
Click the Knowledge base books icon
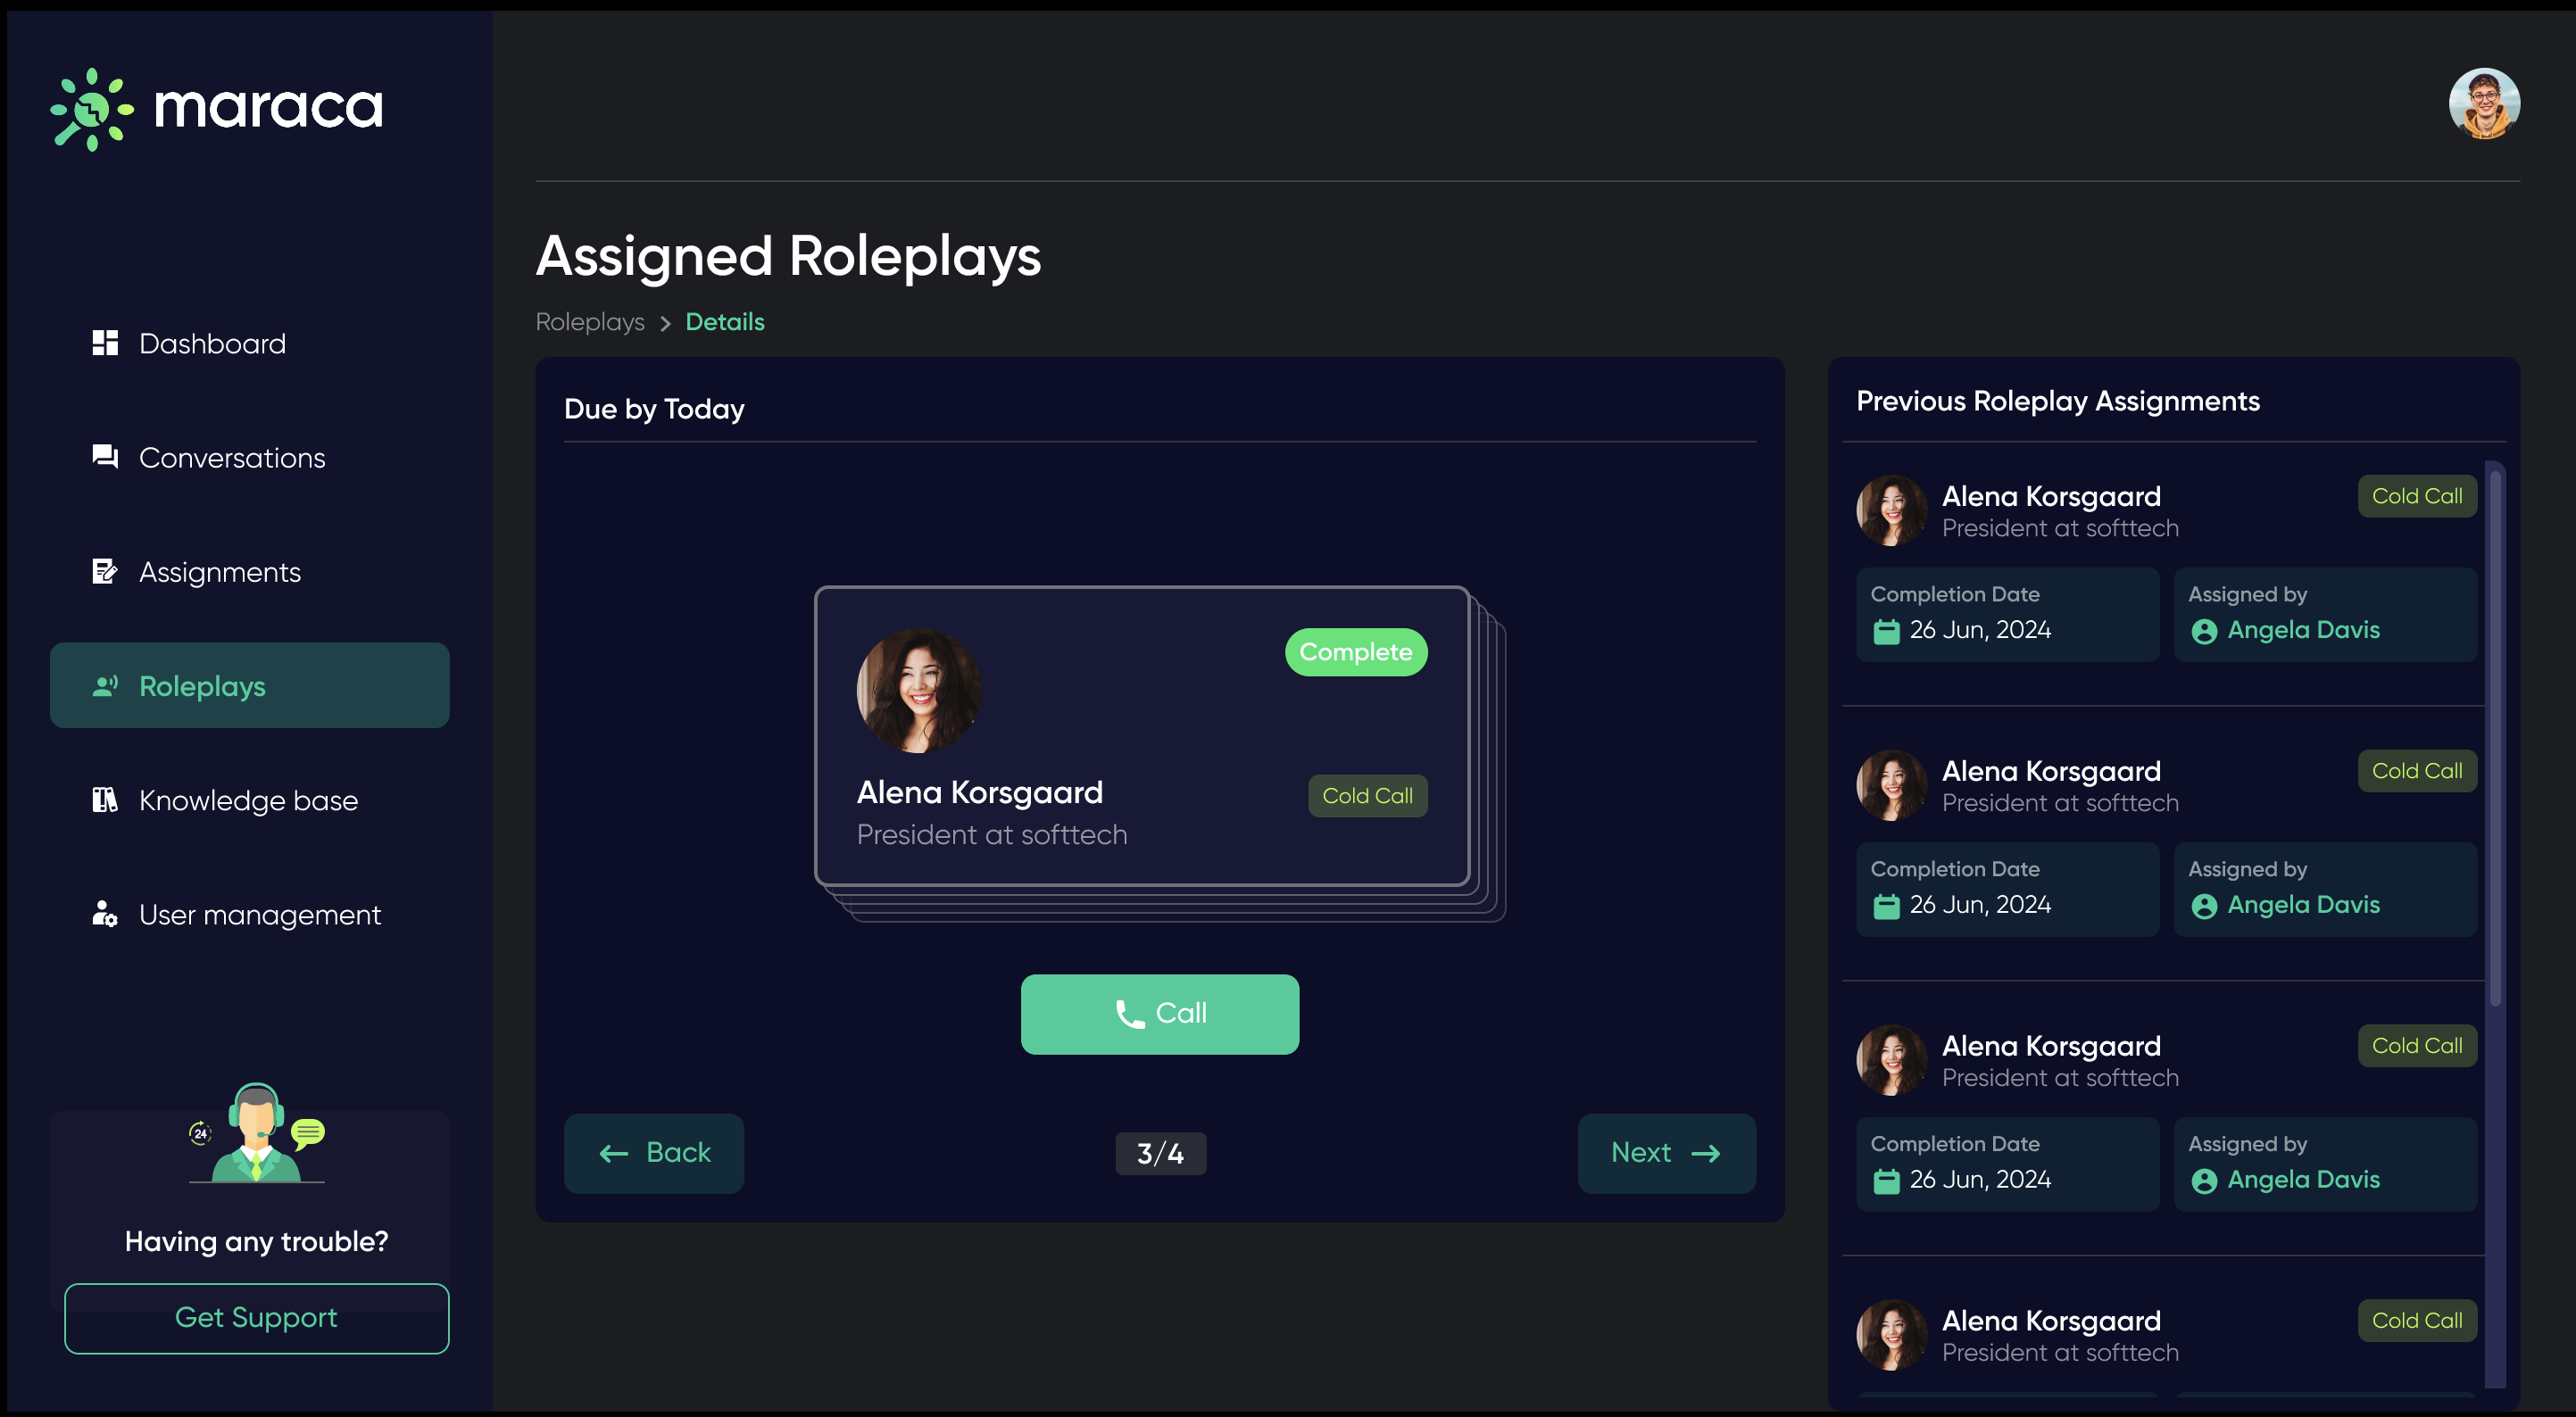(x=105, y=800)
